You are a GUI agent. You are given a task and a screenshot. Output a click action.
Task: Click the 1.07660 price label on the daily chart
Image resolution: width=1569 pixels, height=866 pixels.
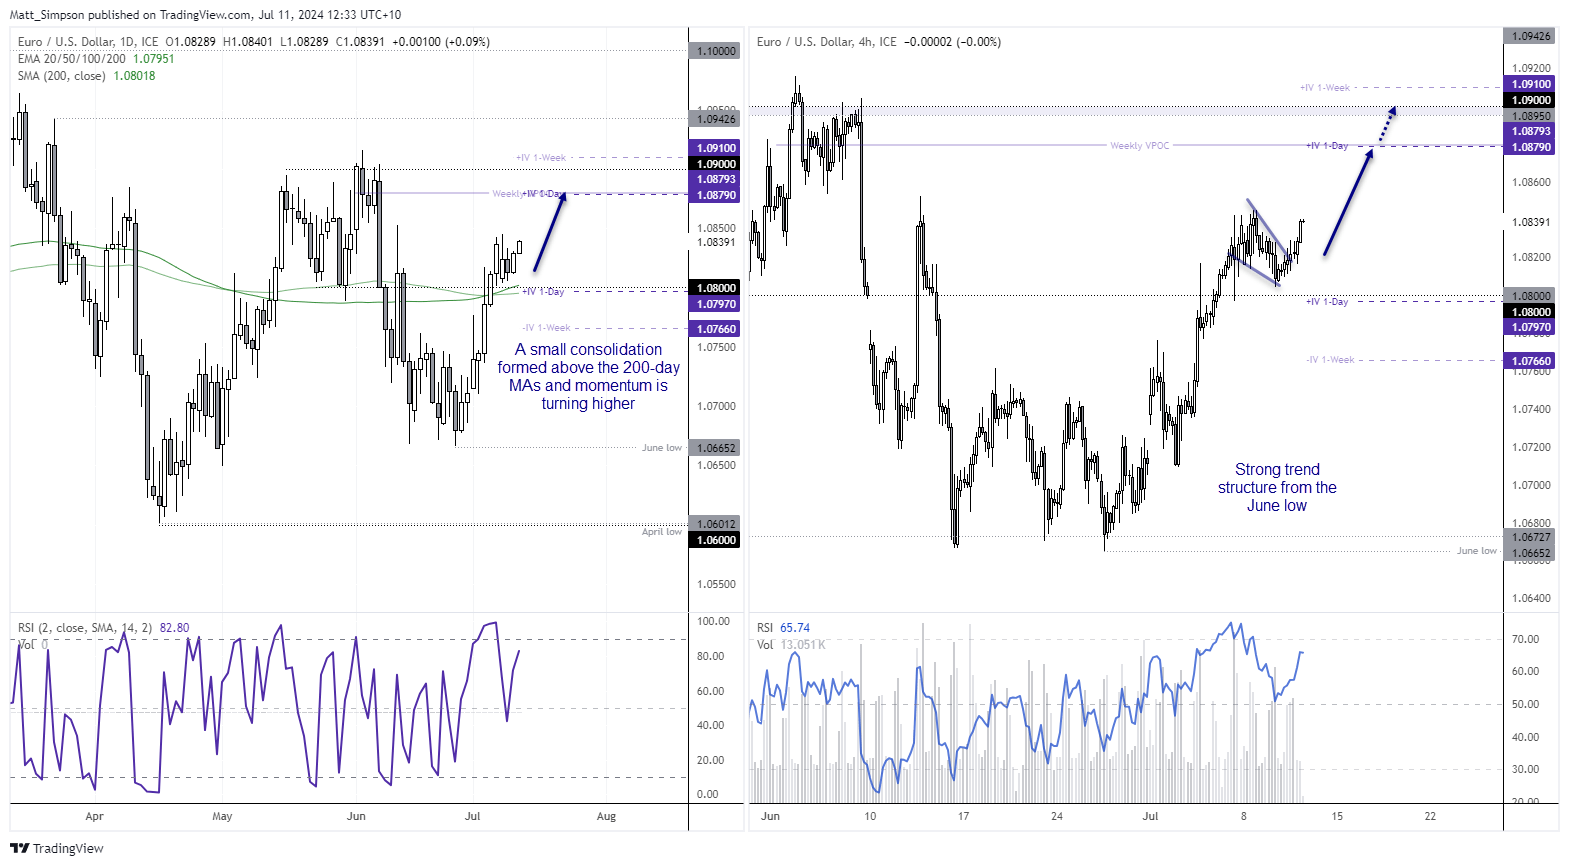pyautogui.click(x=715, y=329)
